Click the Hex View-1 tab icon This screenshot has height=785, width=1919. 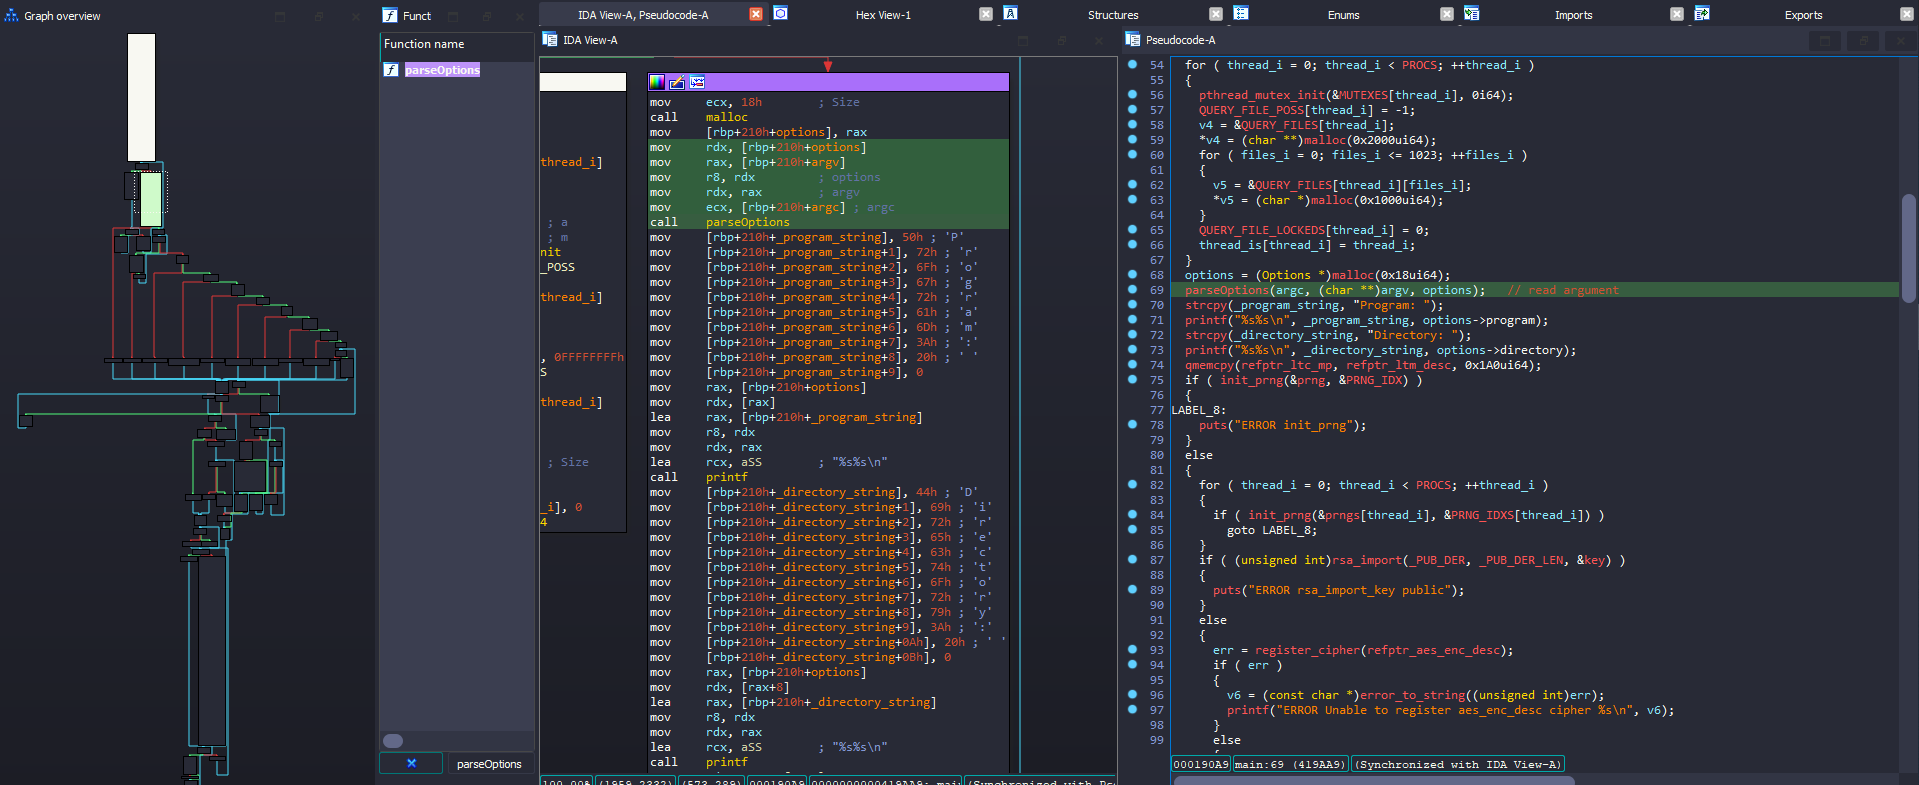click(781, 13)
